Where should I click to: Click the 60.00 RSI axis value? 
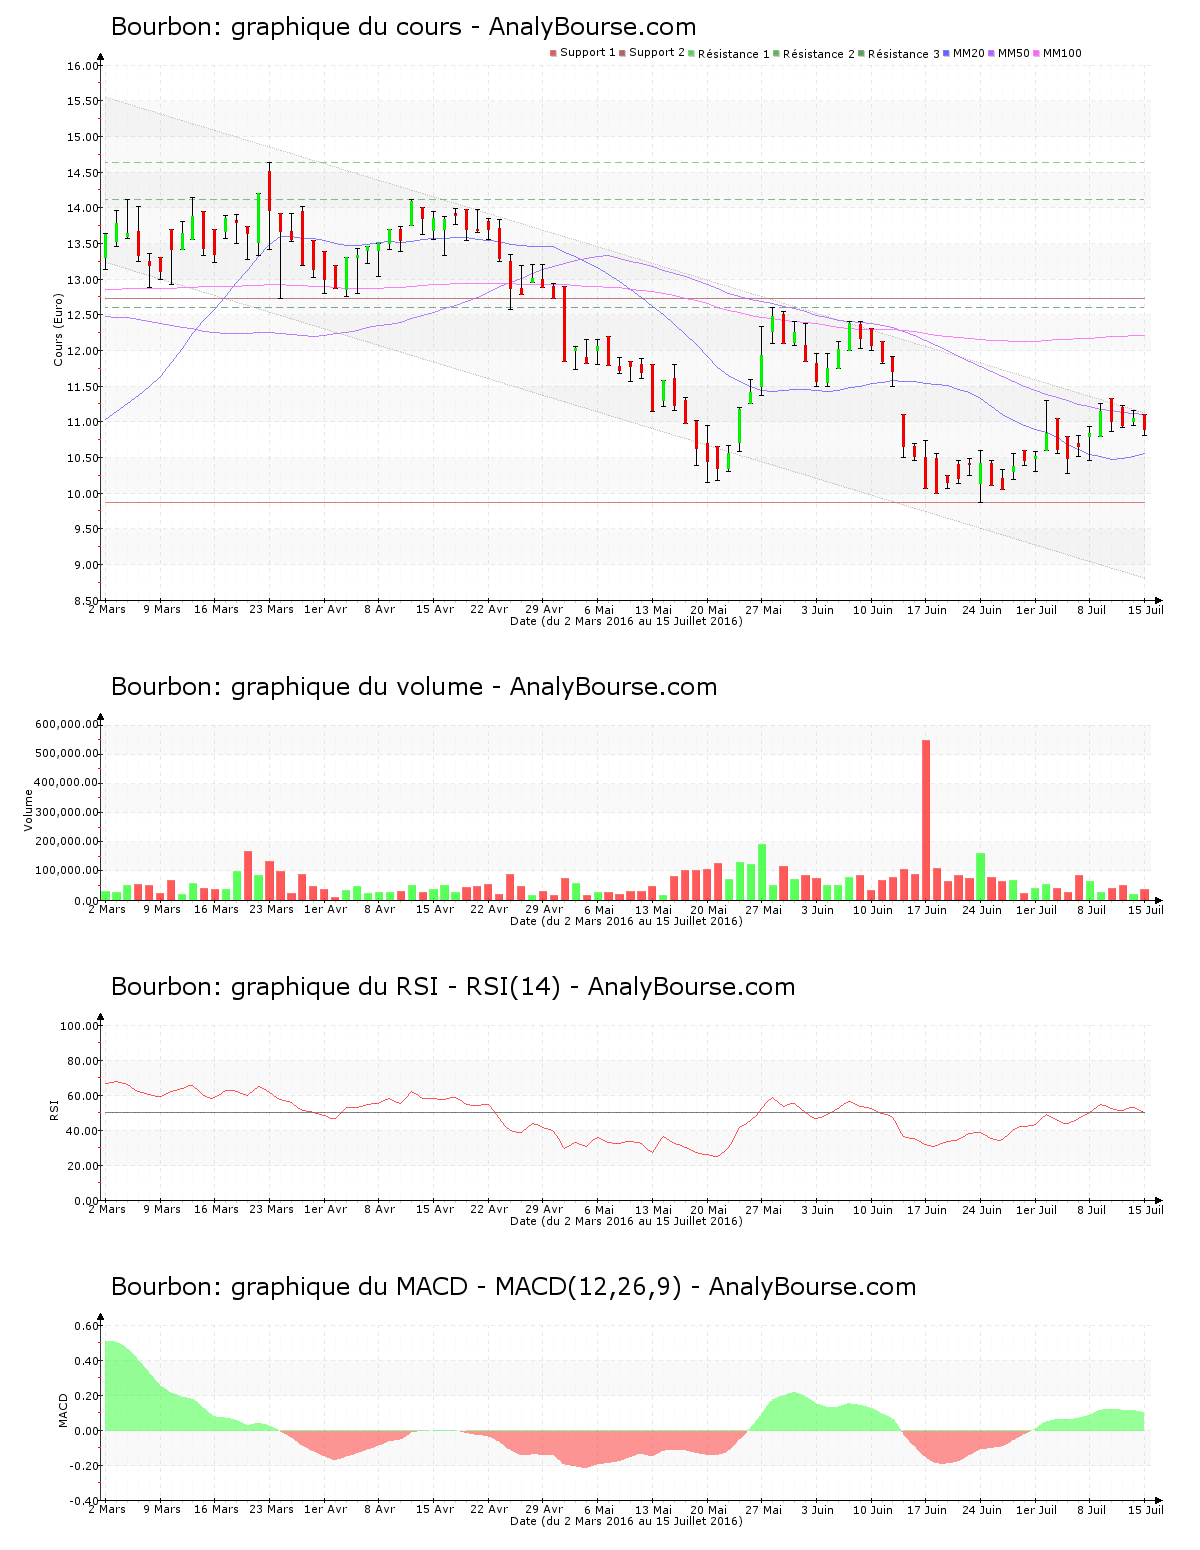(x=83, y=1096)
